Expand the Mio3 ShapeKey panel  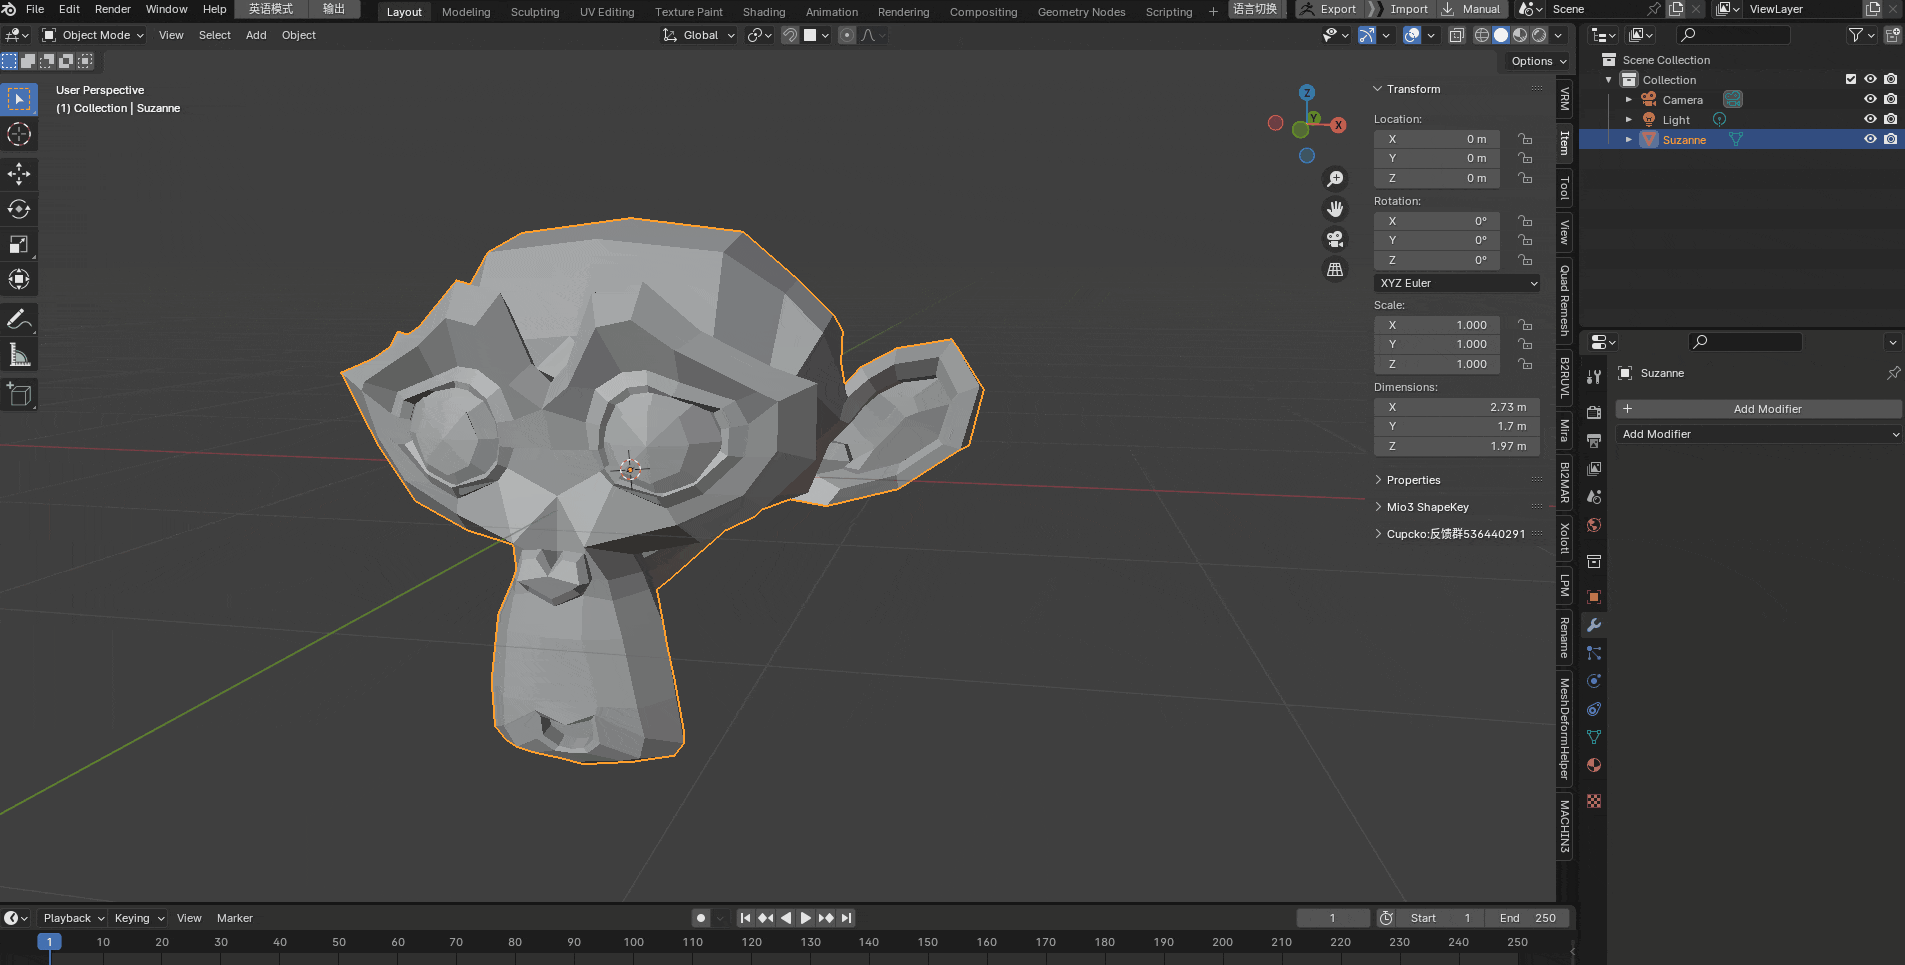click(x=1427, y=507)
